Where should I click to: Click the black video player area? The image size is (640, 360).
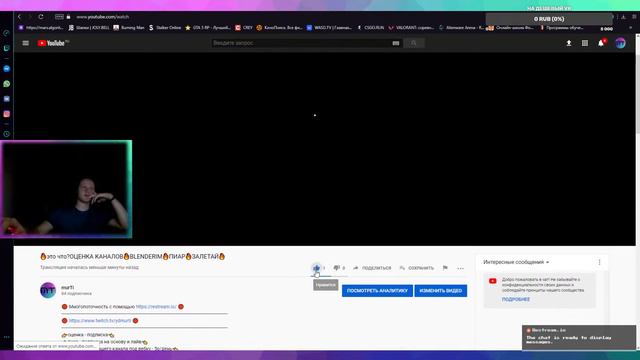tap(324, 149)
